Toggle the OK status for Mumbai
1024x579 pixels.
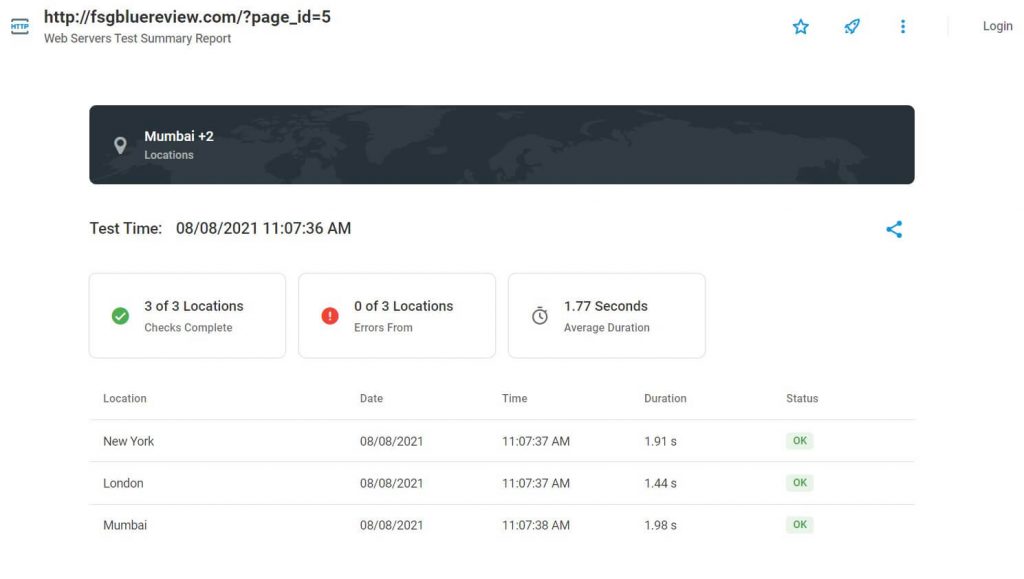799,524
